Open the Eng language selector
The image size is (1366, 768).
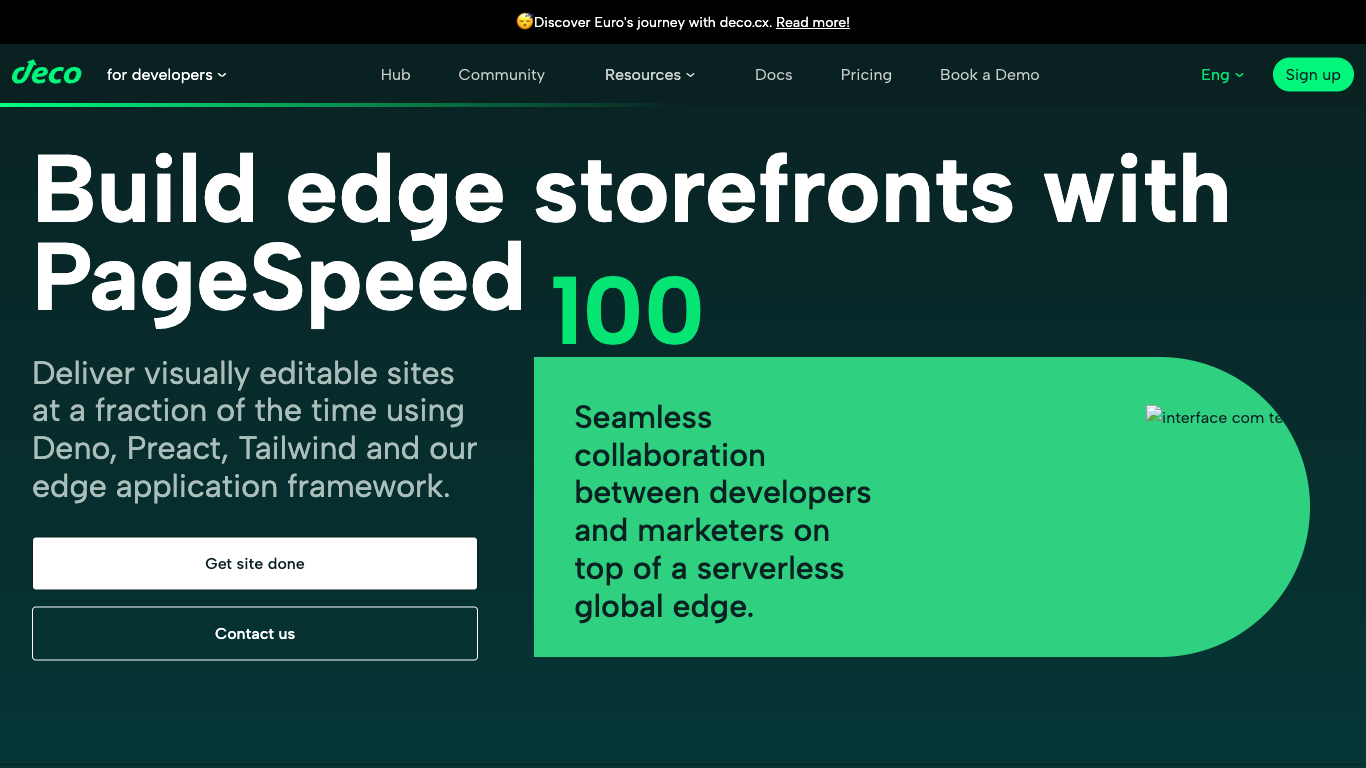(x=1222, y=75)
